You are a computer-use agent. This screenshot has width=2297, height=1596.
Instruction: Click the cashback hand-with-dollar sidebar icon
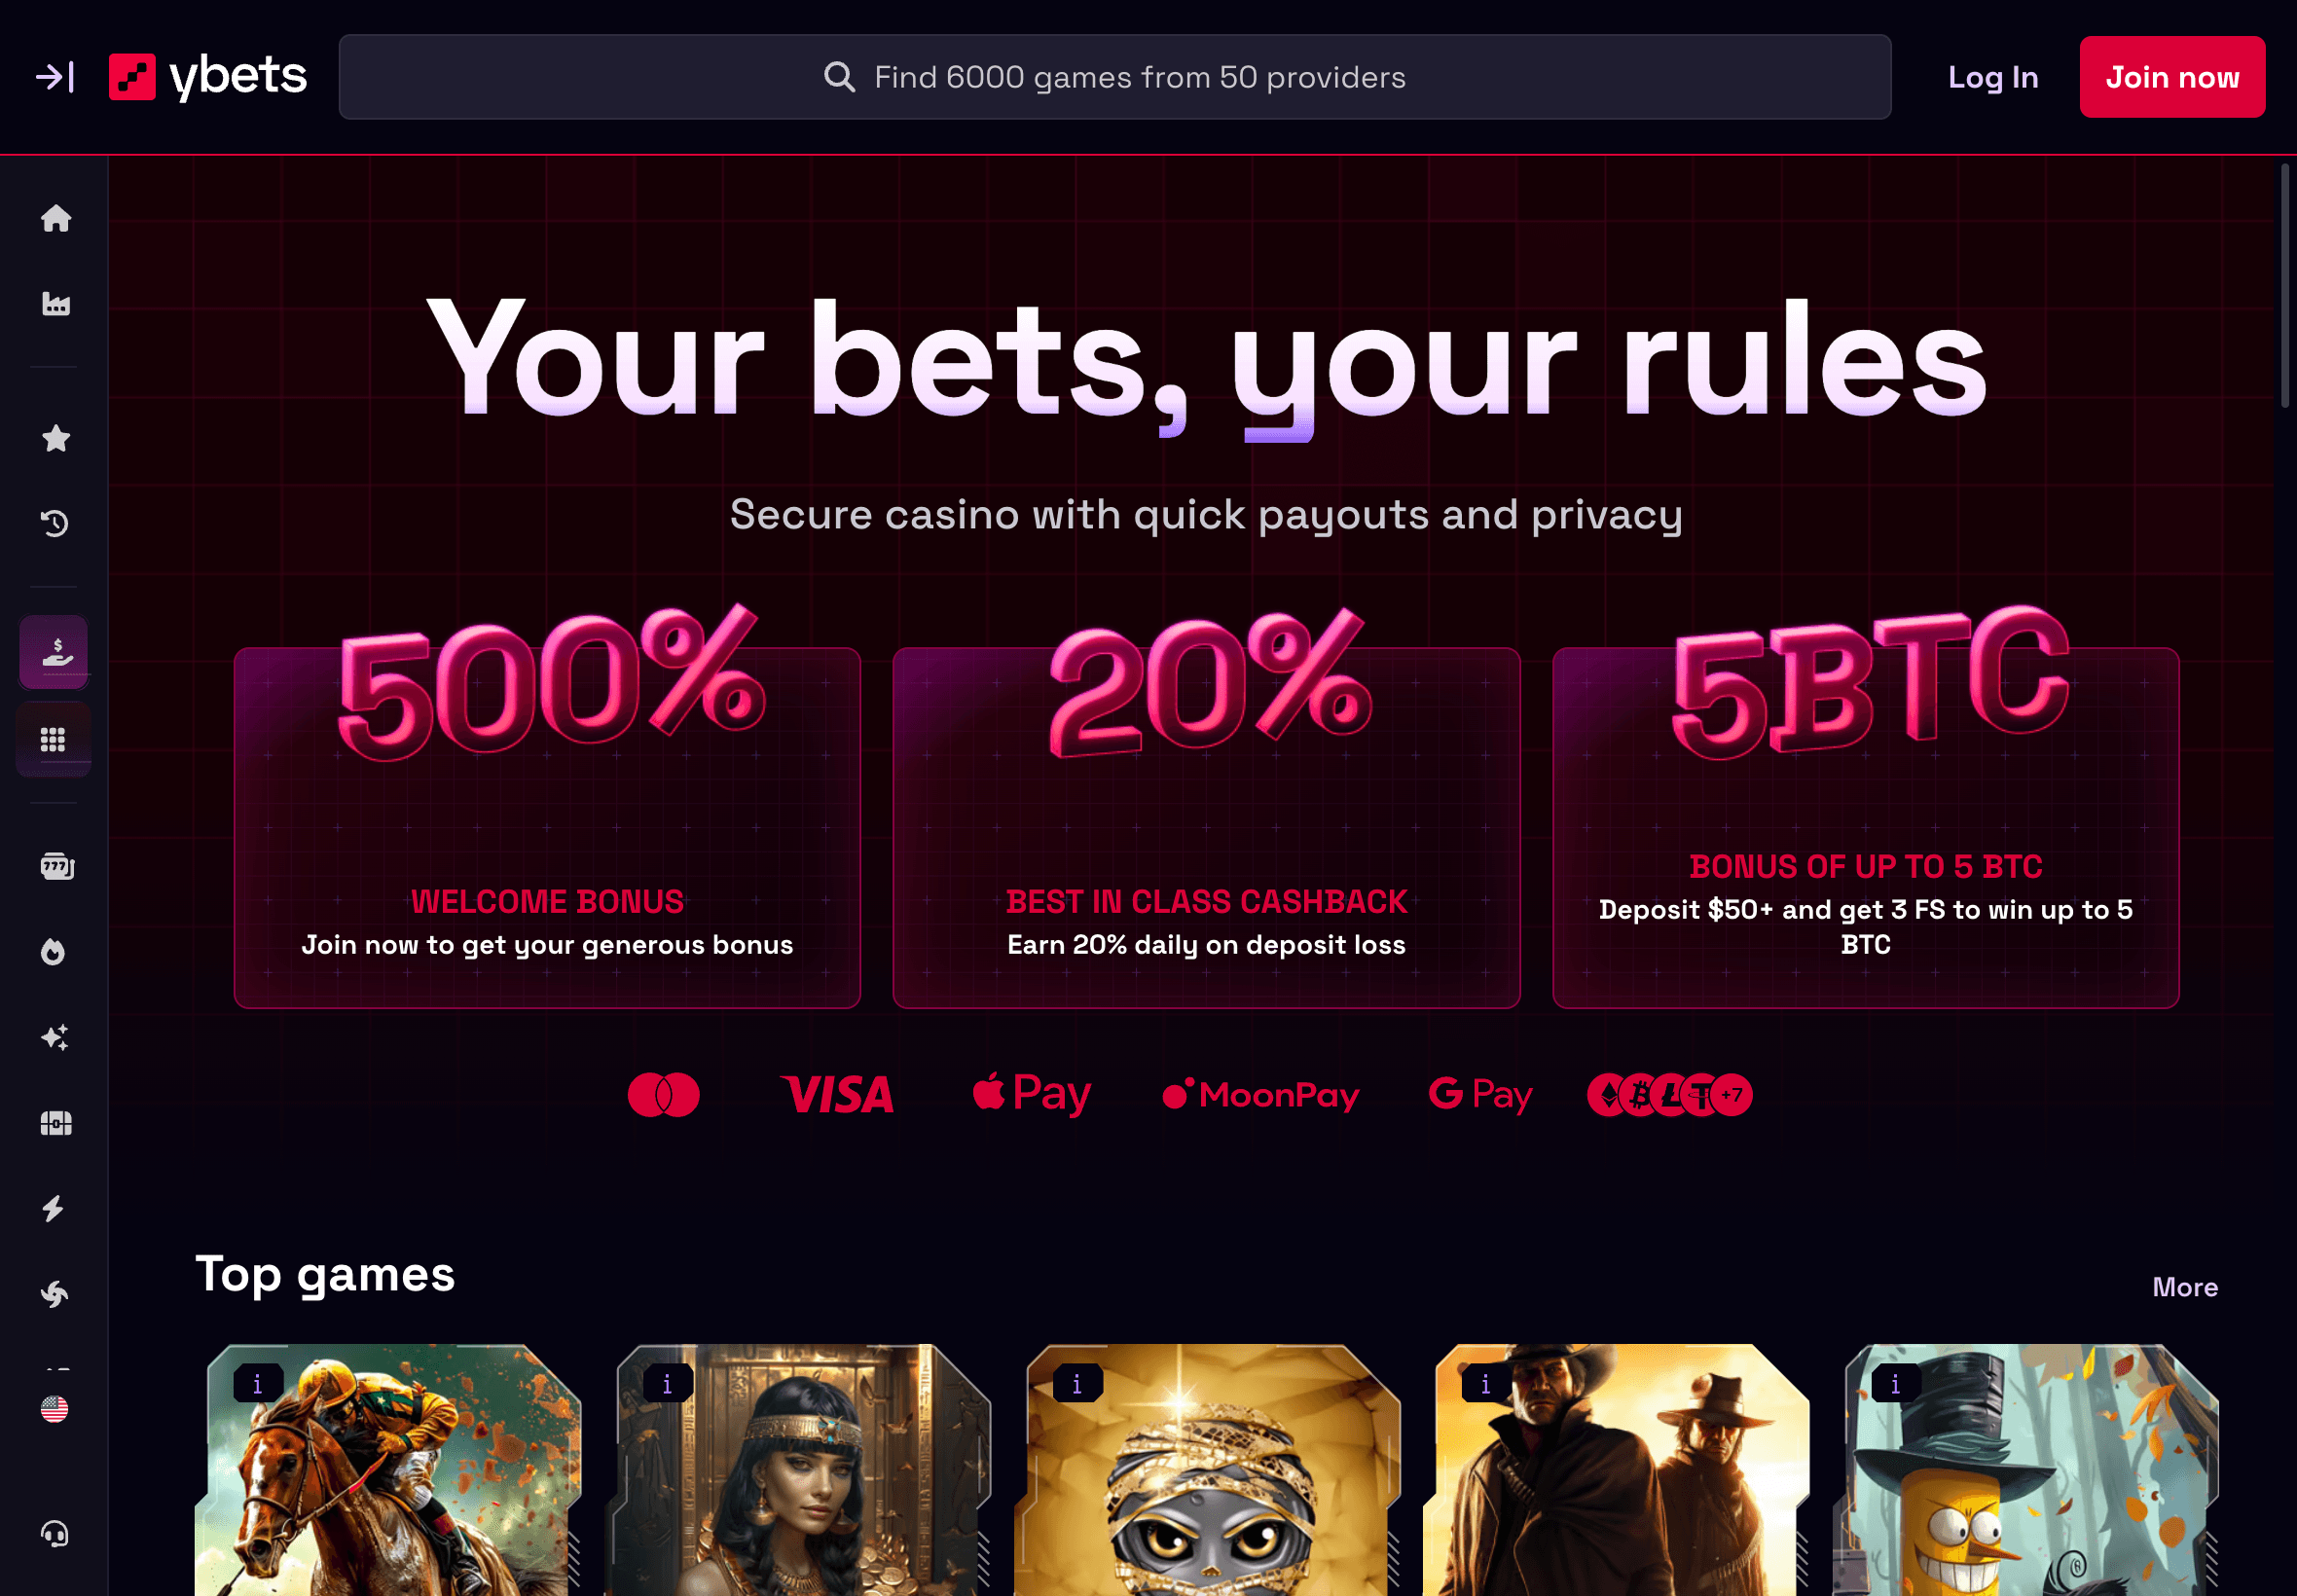coord(54,652)
